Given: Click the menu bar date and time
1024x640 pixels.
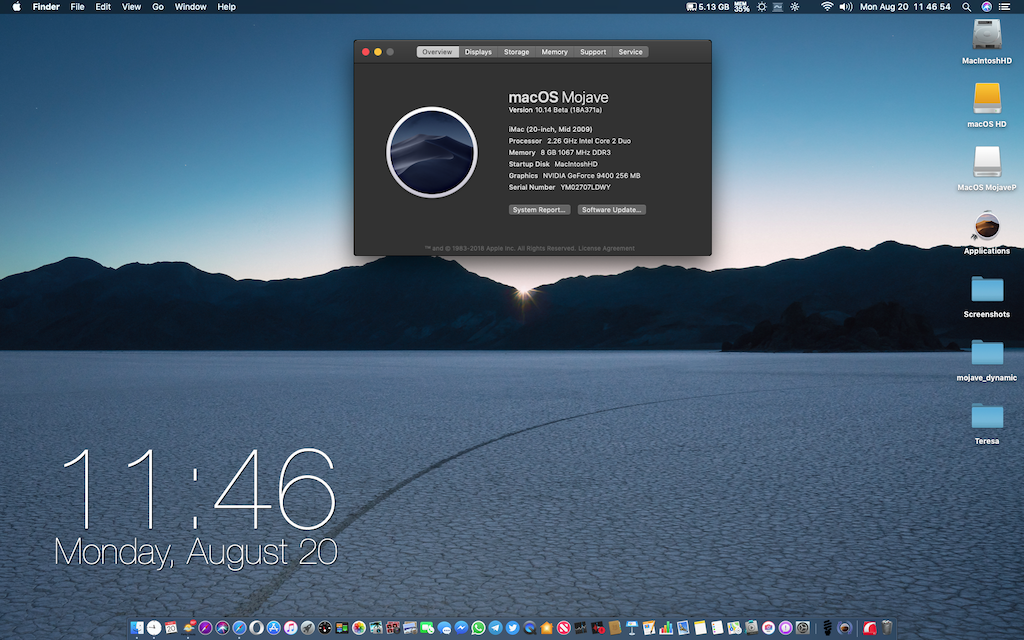Looking at the screenshot, I should click(905, 7).
